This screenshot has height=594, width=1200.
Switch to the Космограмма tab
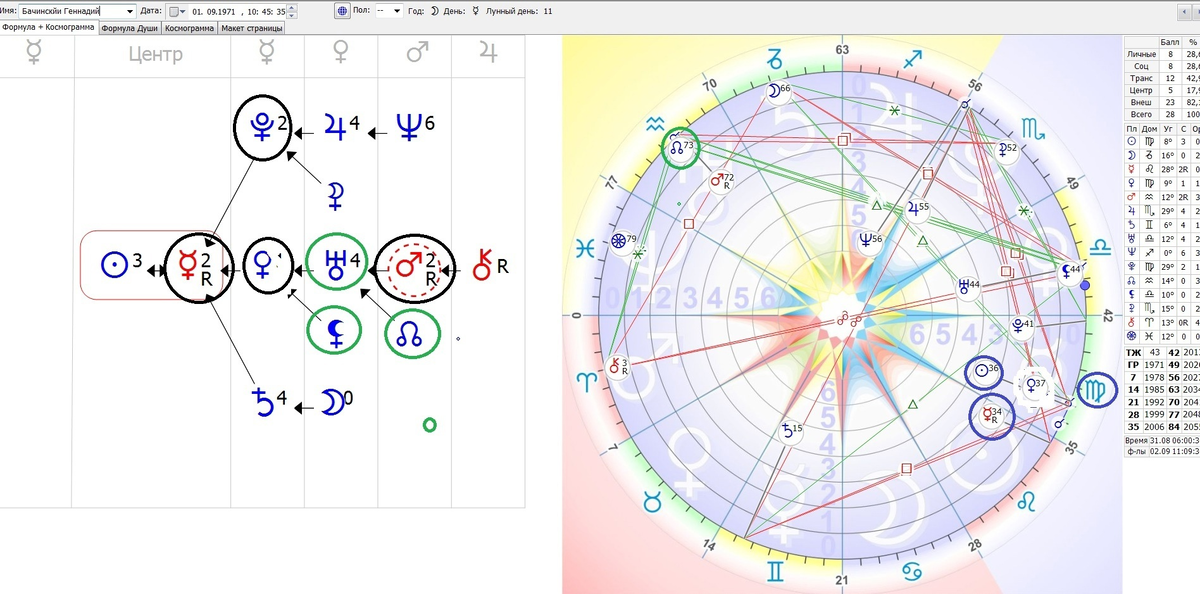[189, 28]
